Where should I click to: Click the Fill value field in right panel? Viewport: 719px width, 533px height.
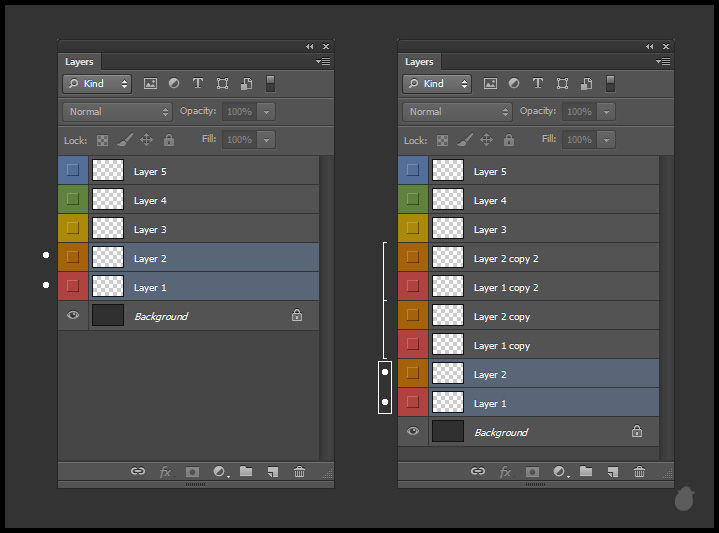point(579,140)
